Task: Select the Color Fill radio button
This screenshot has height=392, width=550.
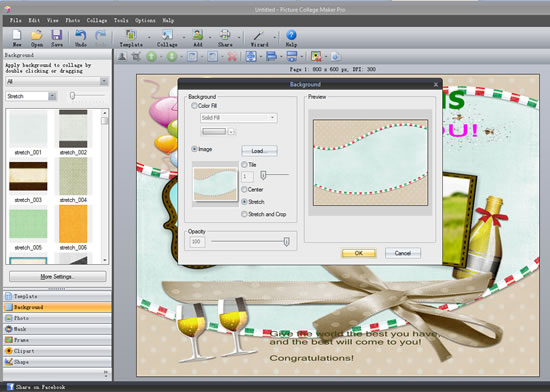Action: click(x=194, y=106)
